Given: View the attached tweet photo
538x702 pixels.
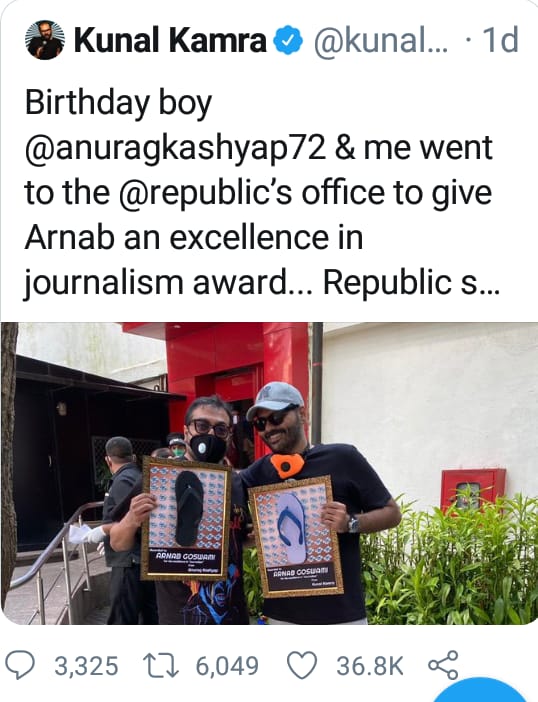Looking at the screenshot, I should point(269,473).
